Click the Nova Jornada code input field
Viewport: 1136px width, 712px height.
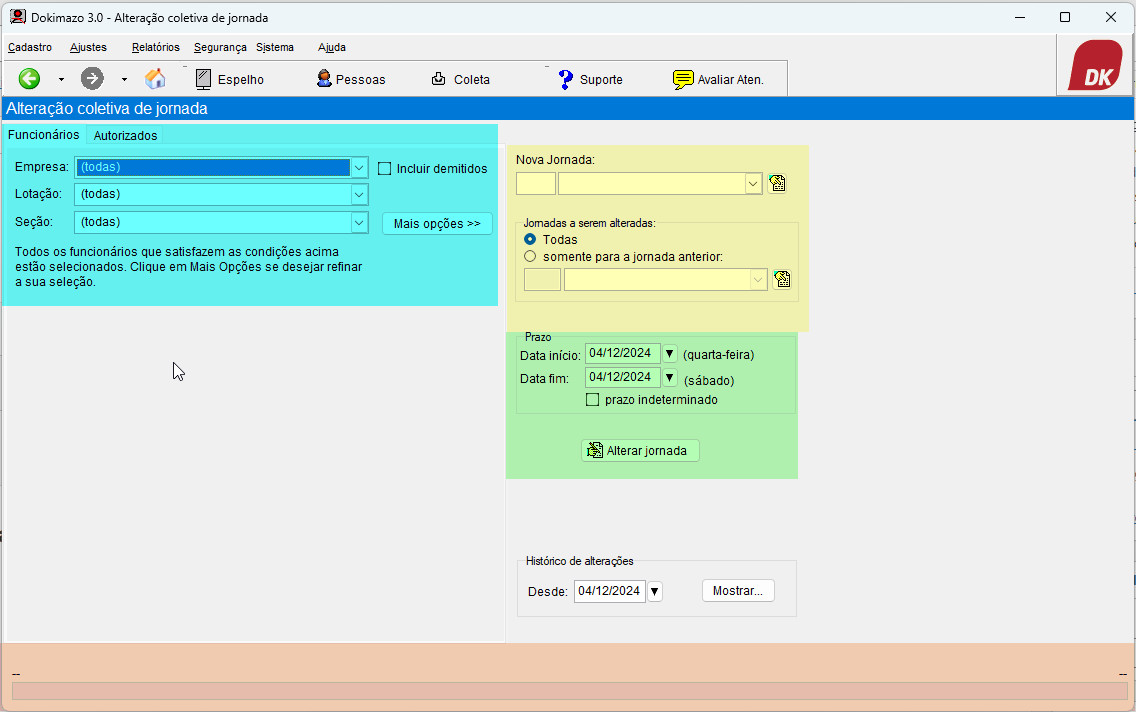pos(536,183)
